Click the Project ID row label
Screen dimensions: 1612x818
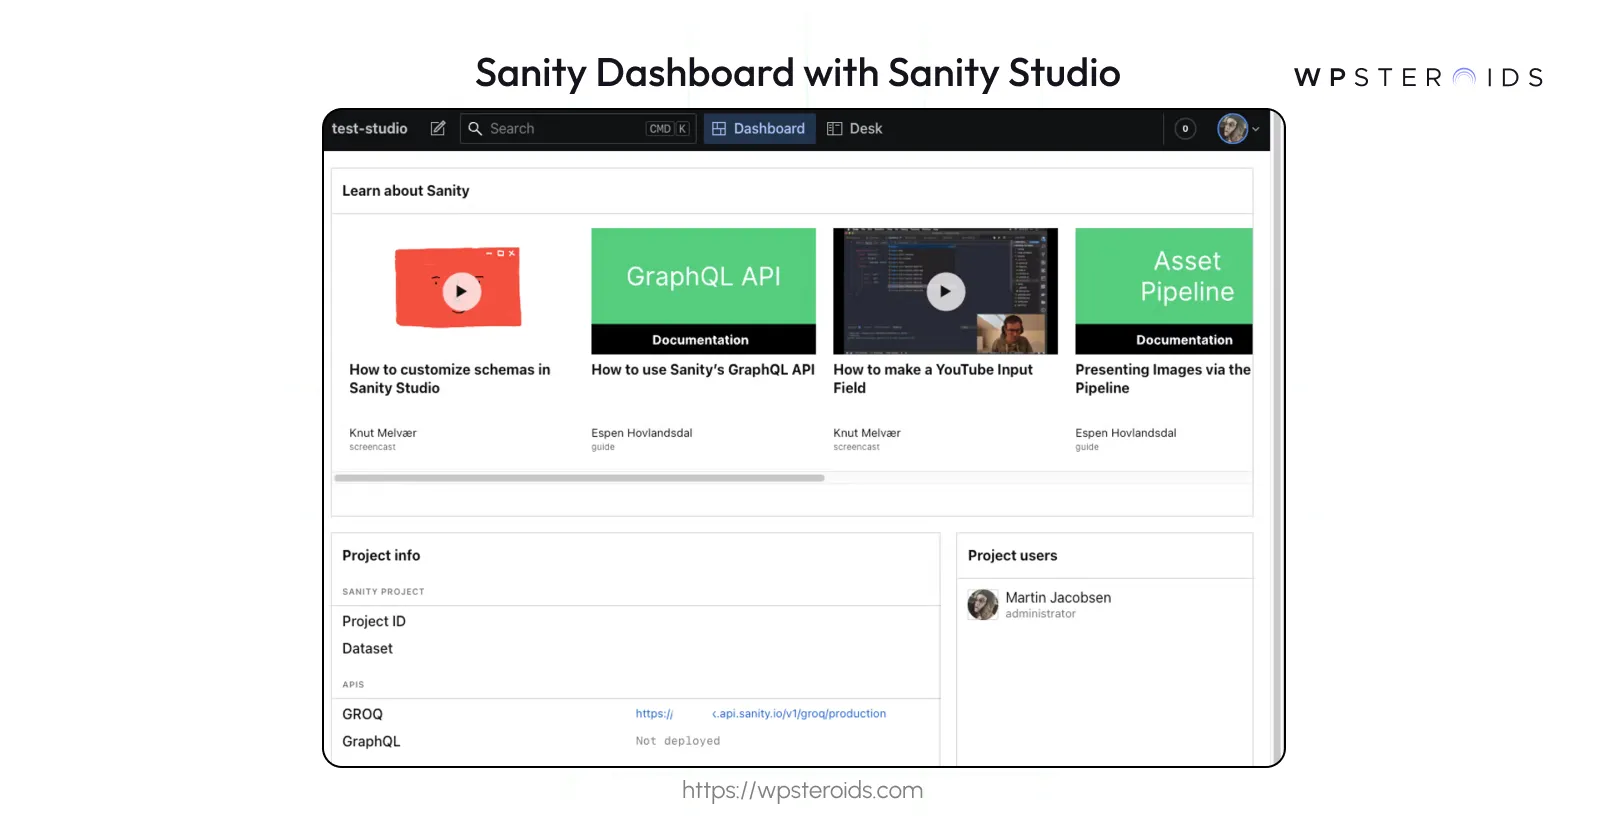pyautogui.click(x=374, y=622)
